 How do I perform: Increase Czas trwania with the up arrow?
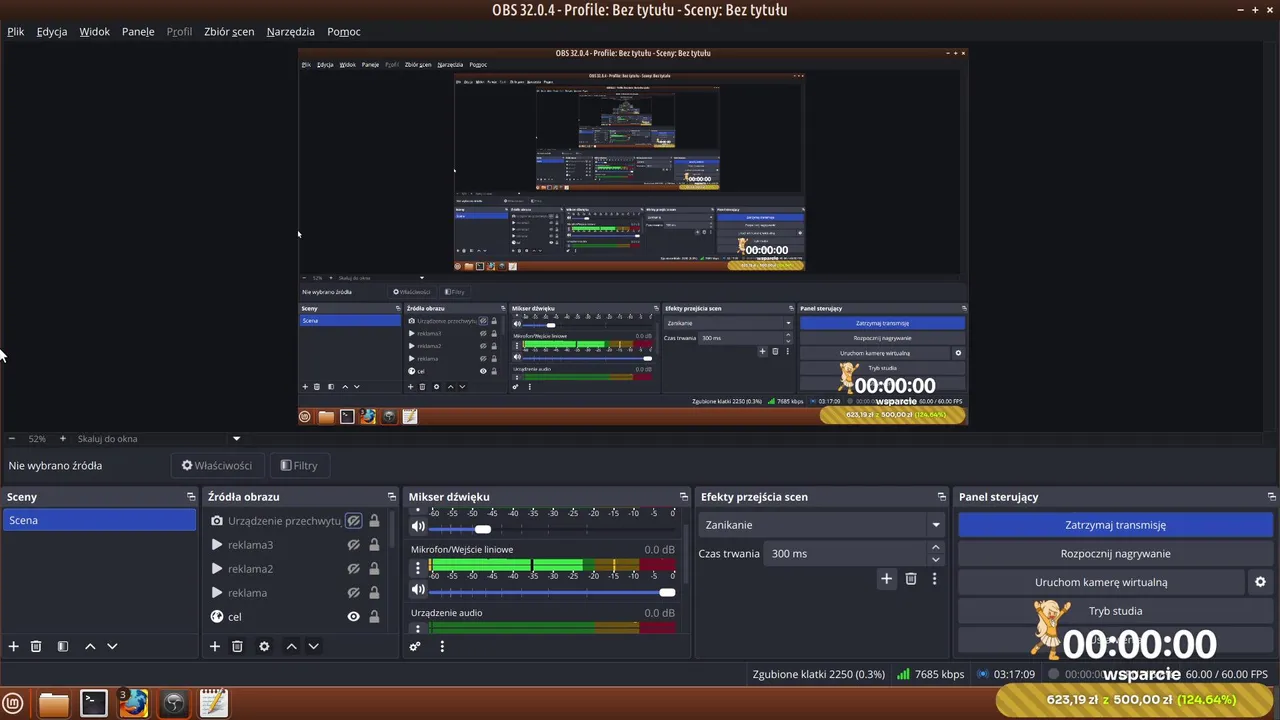(936, 548)
